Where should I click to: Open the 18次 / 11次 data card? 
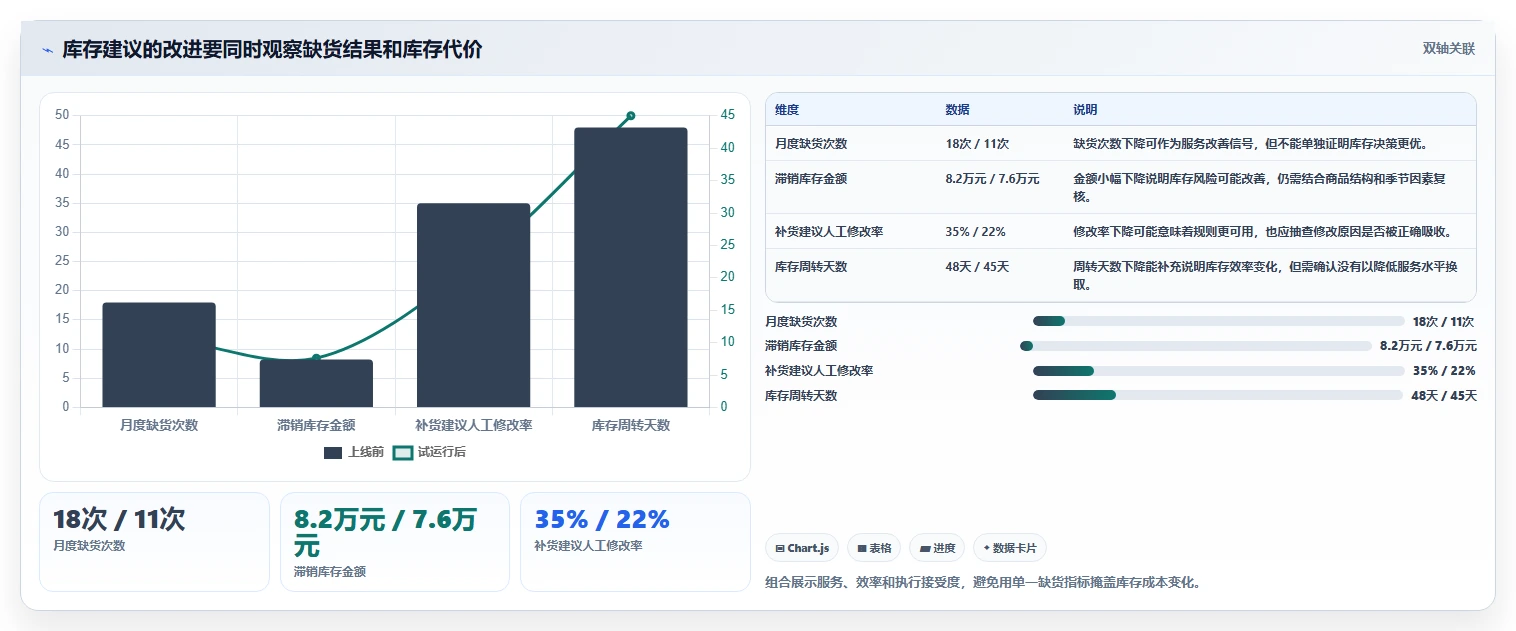tap(154, 542)
